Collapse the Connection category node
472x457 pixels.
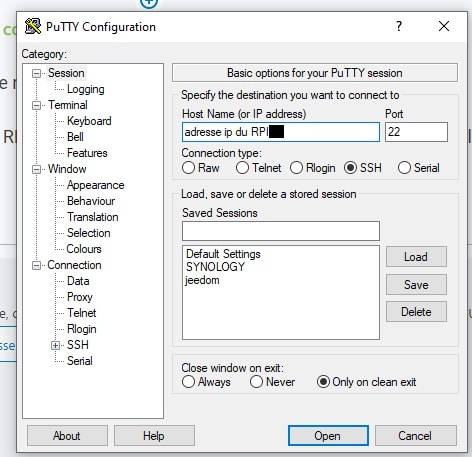[36, 265]
